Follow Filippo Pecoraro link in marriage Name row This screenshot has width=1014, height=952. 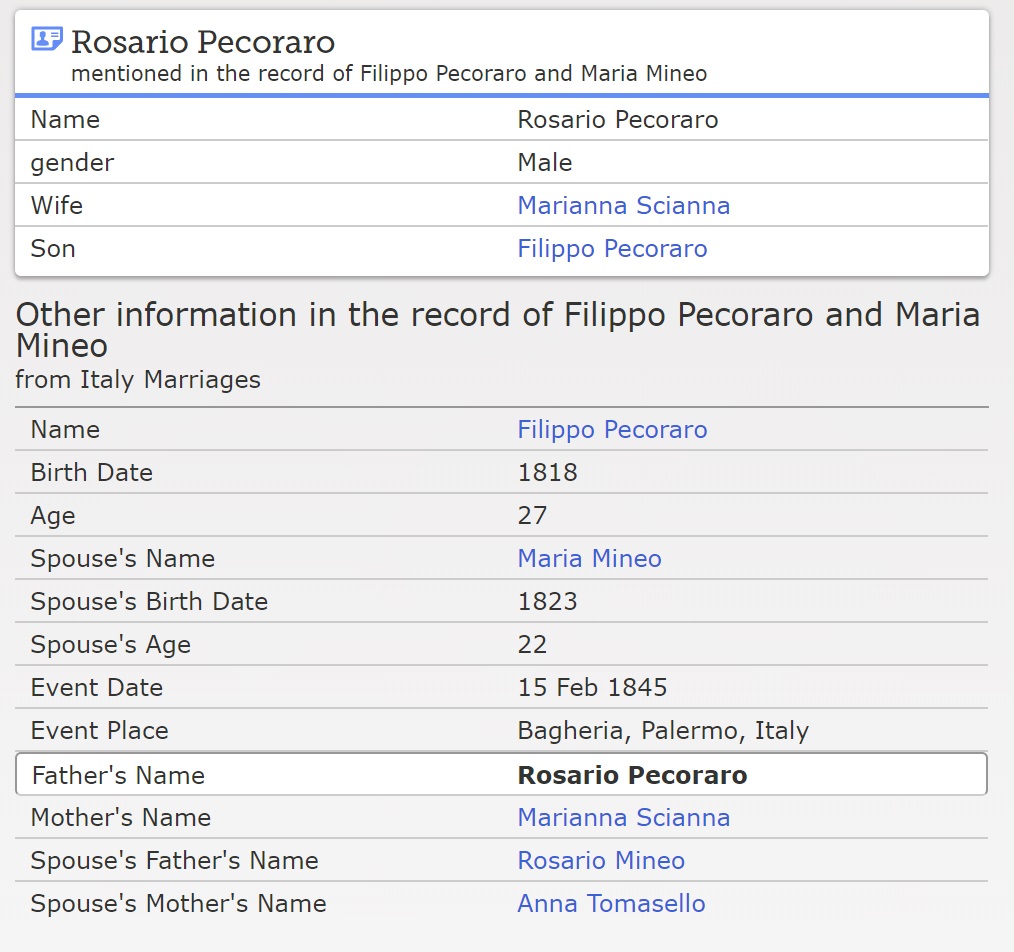(612, 430)
